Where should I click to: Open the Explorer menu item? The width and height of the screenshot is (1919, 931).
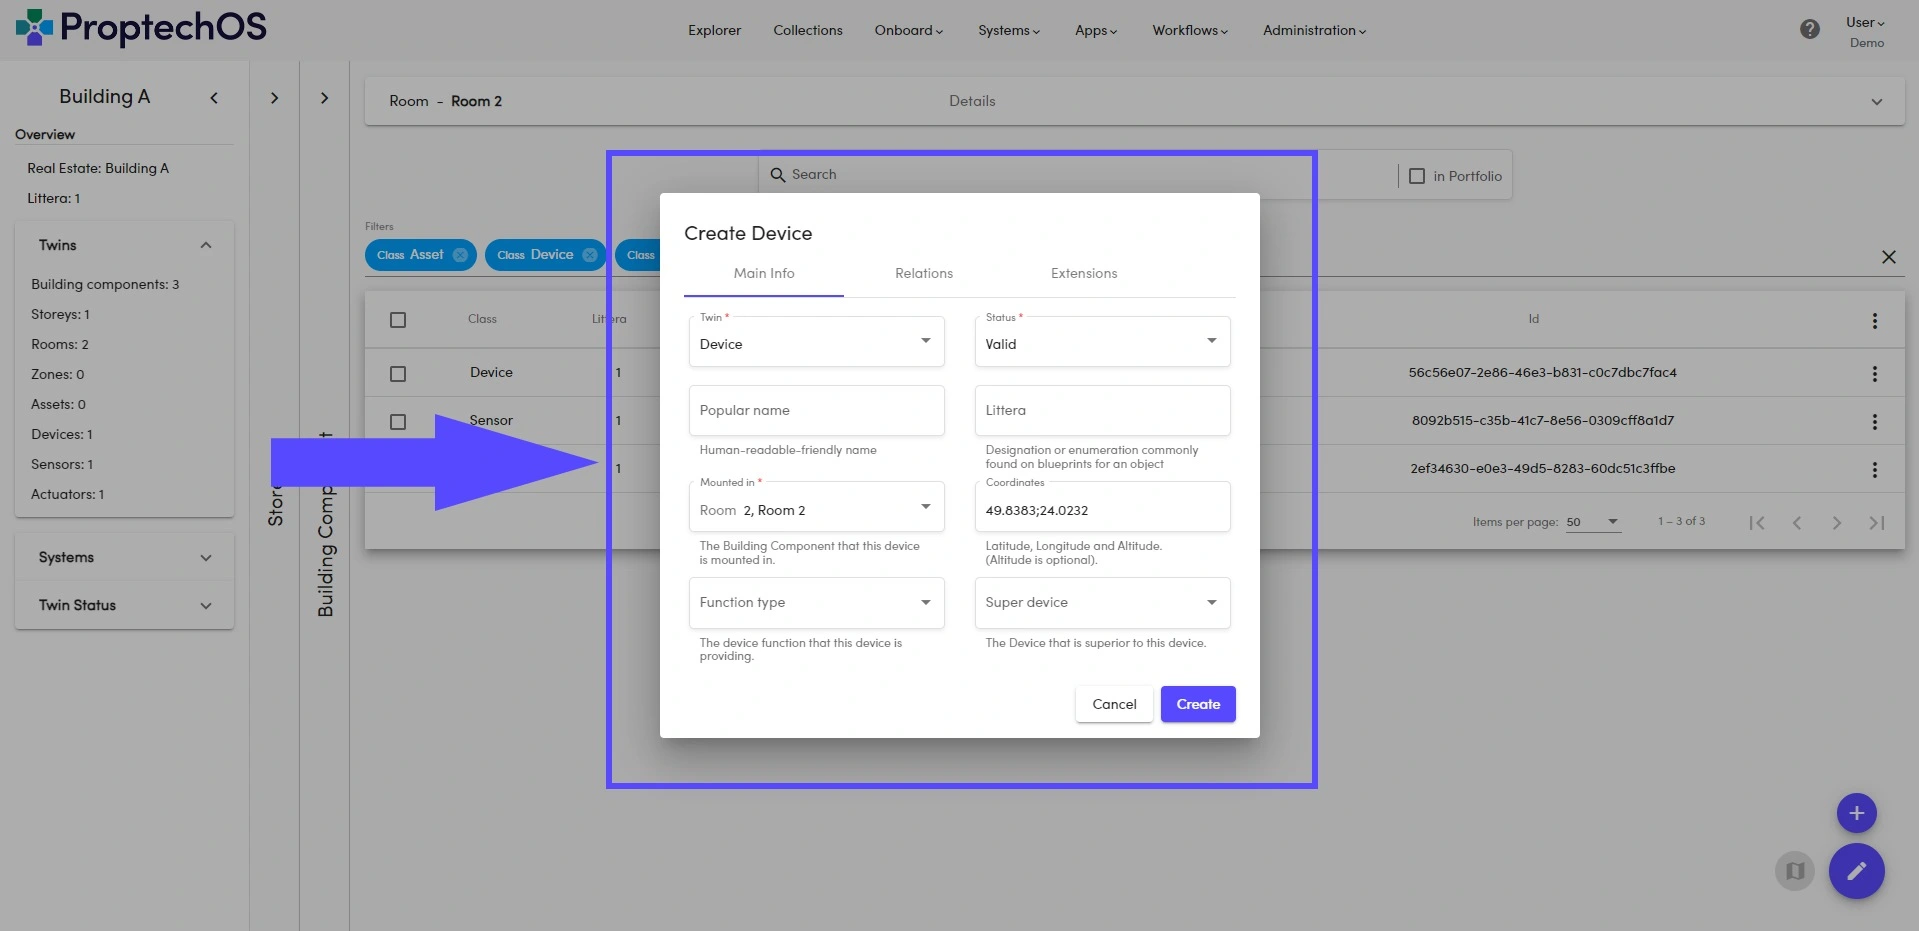[x=714, y=30]
